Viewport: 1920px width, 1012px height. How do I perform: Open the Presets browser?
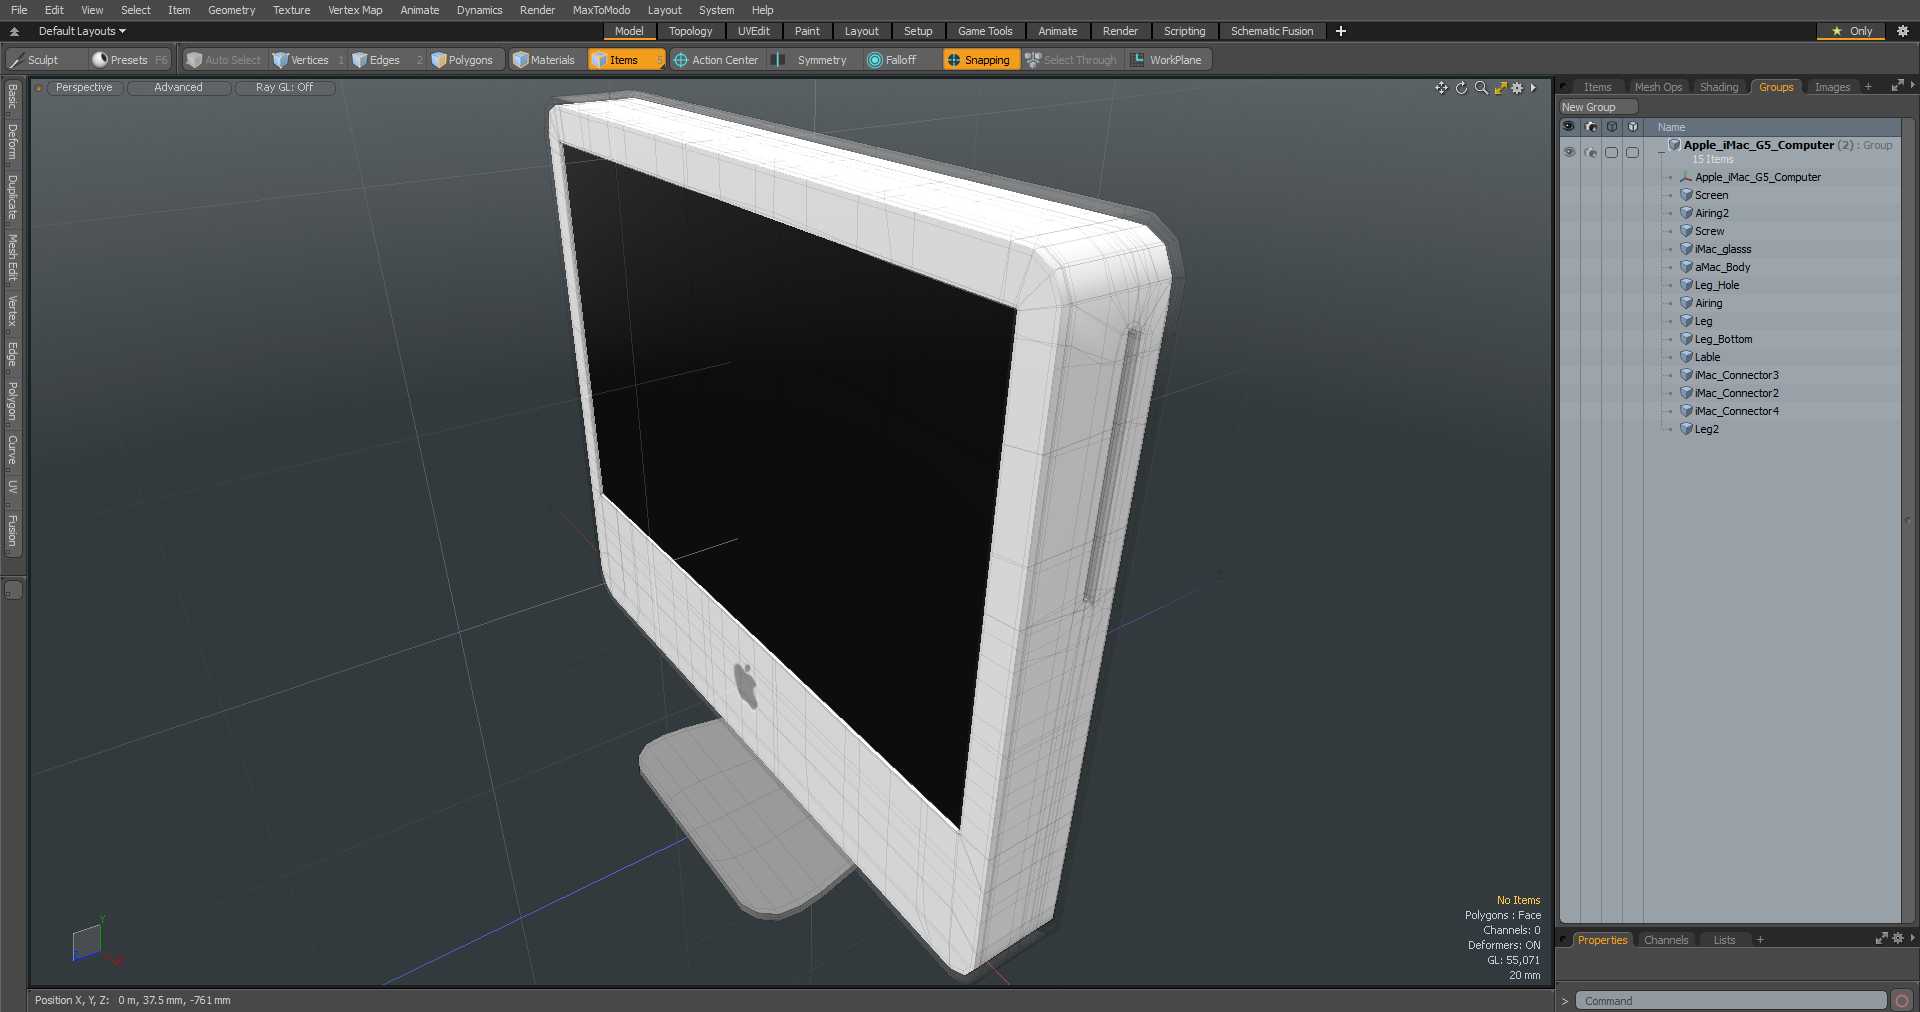(x=130, y=60)
